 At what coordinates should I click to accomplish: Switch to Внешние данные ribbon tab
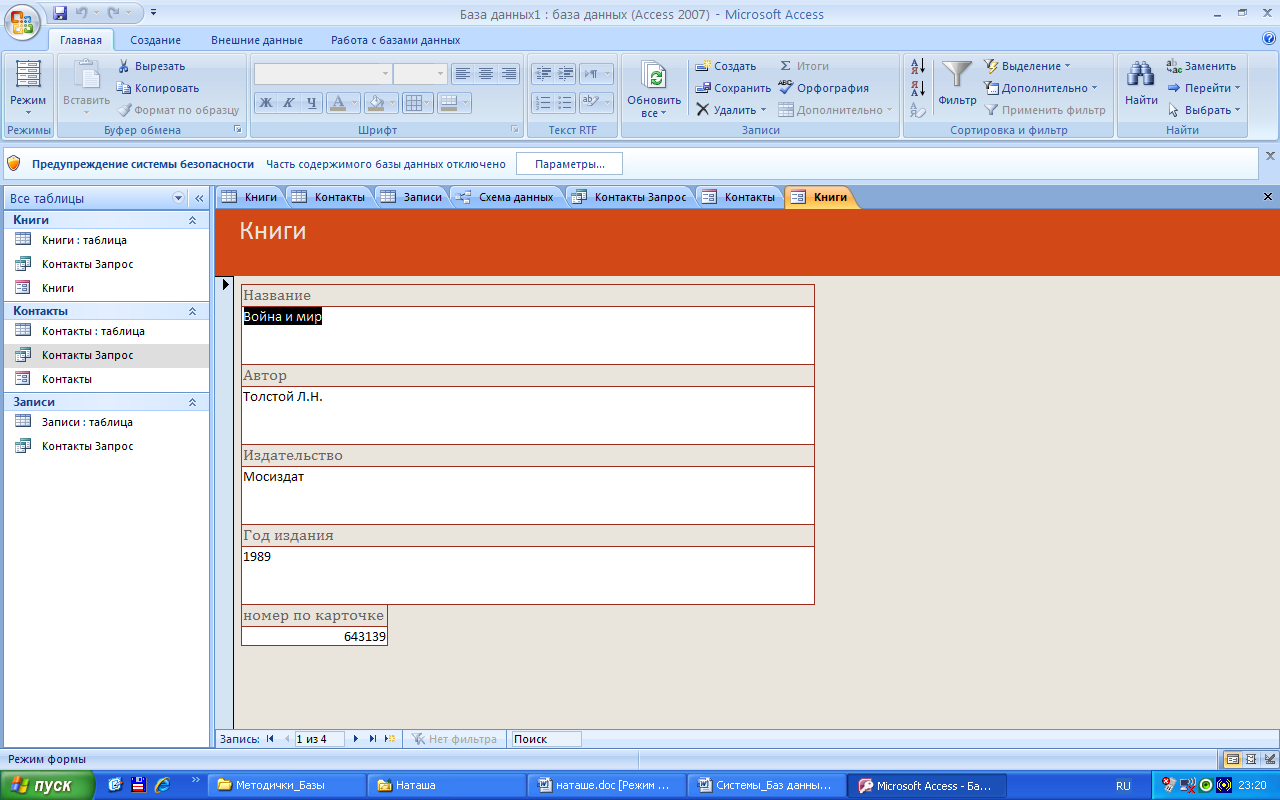[257, 40]
